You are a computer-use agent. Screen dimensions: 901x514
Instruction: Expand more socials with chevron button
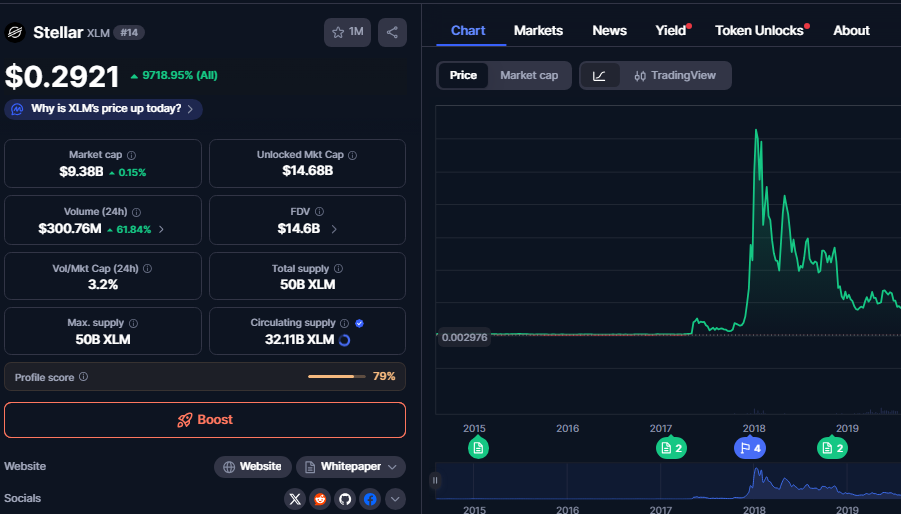click(x=395, y=498)
